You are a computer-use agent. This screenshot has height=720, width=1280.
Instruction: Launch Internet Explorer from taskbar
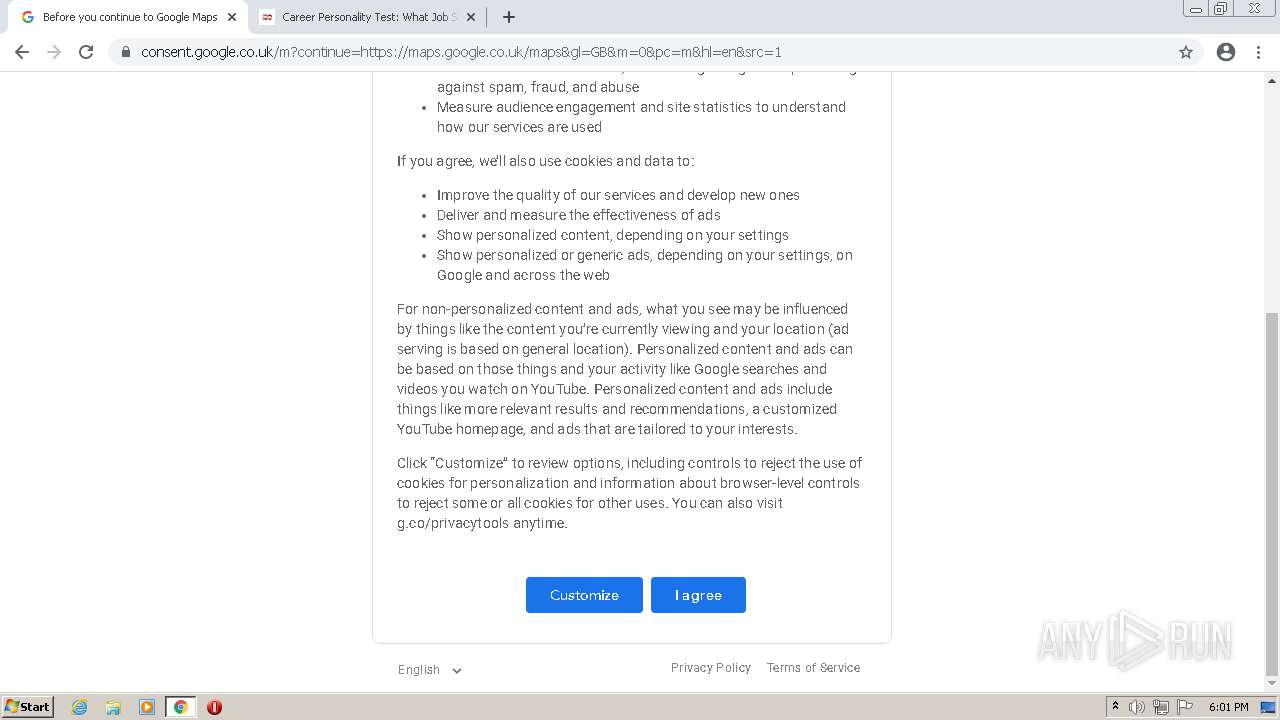[80, 707]
